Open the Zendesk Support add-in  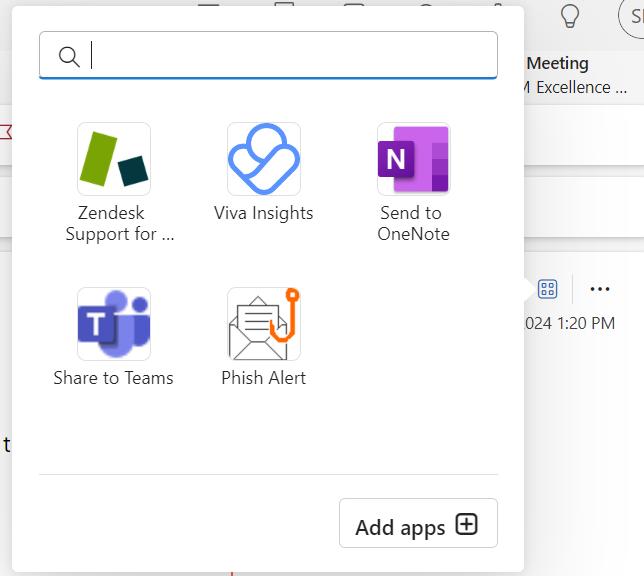coord(114,159)
